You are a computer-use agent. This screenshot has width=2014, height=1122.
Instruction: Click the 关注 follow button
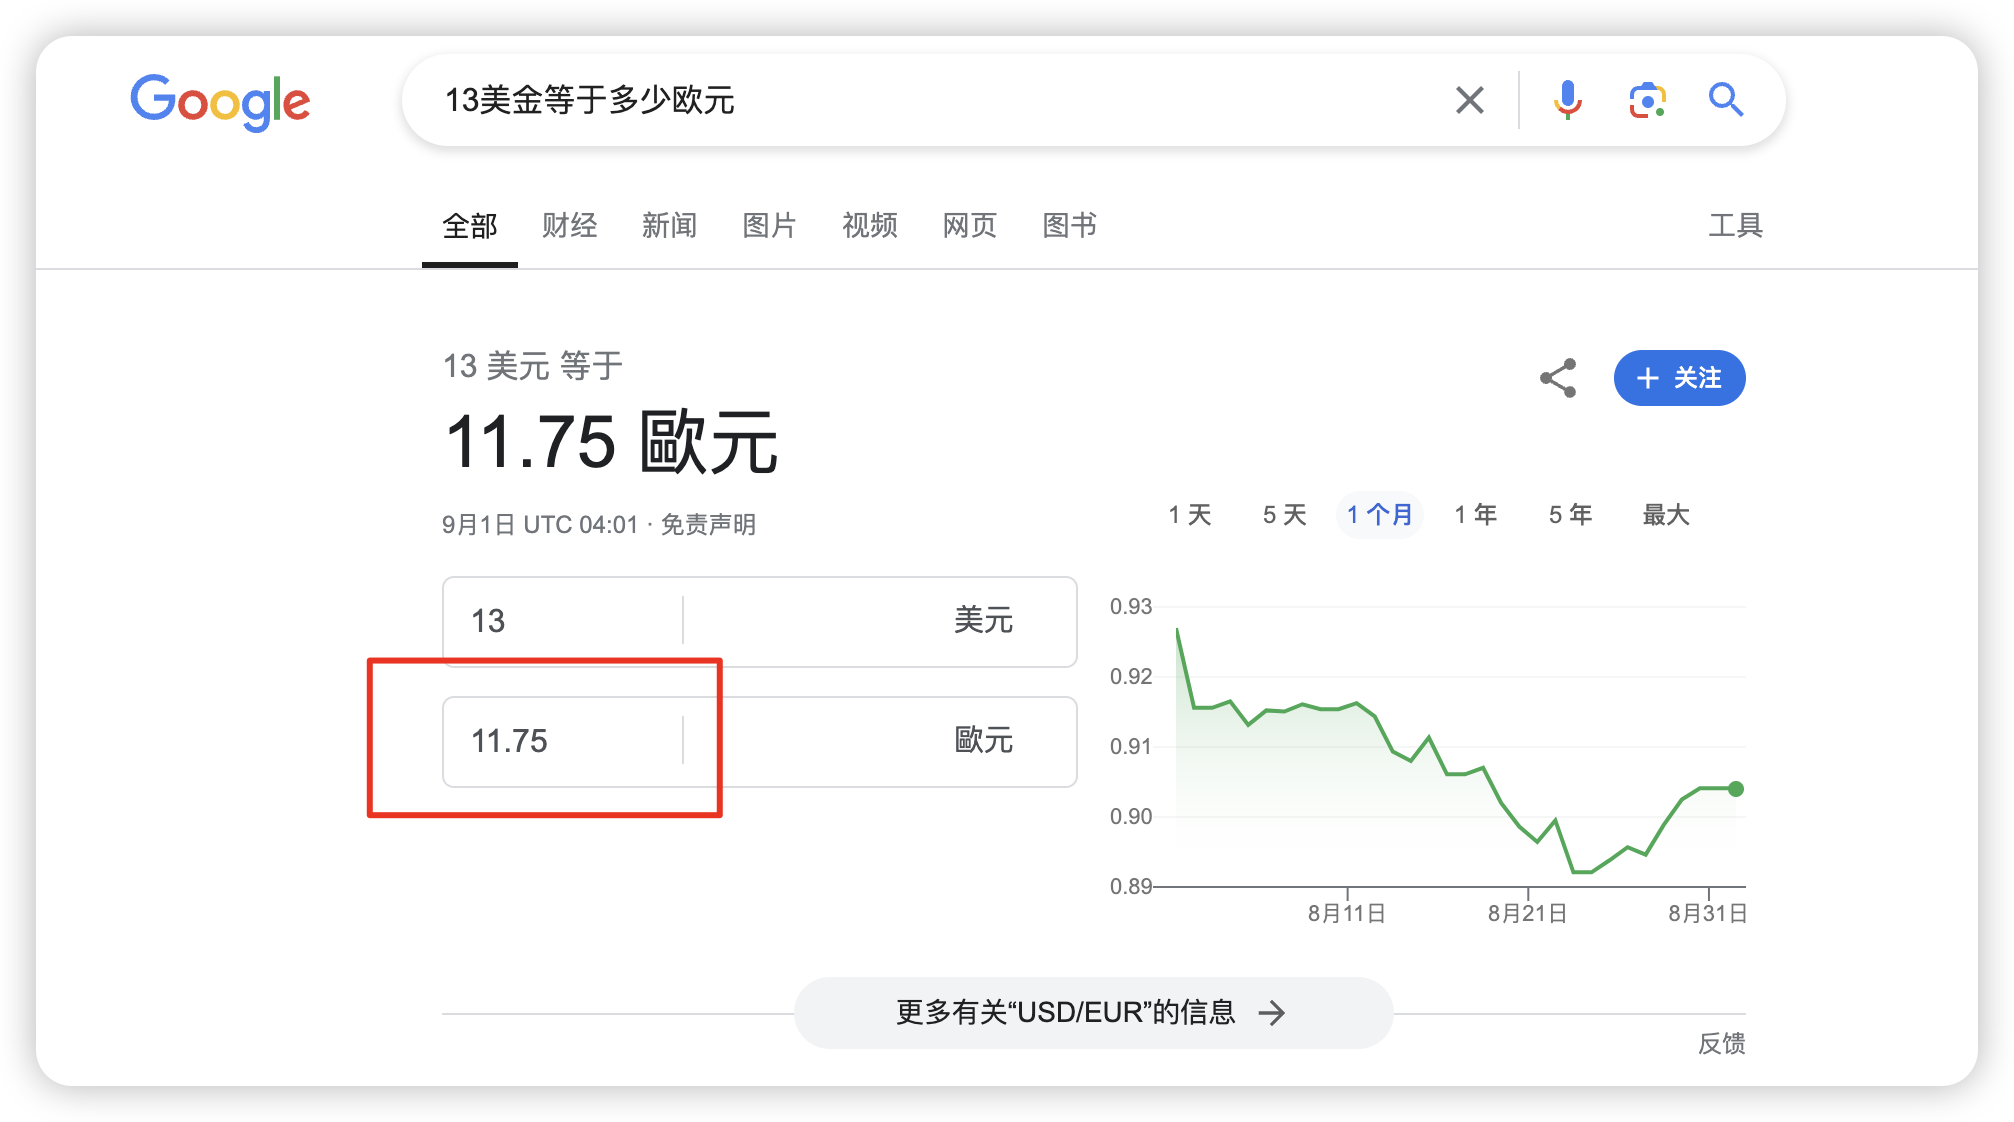click(1679, 378)
